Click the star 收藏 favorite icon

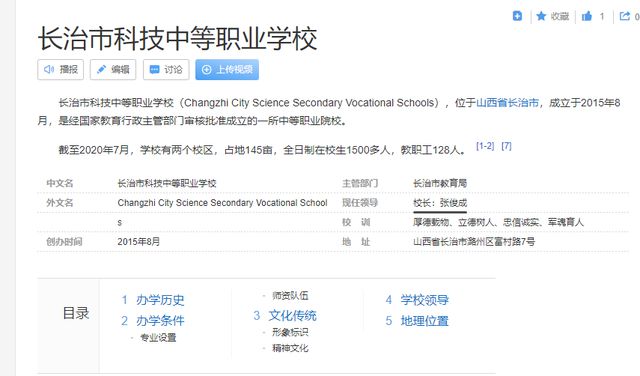(x=541, y=16)
